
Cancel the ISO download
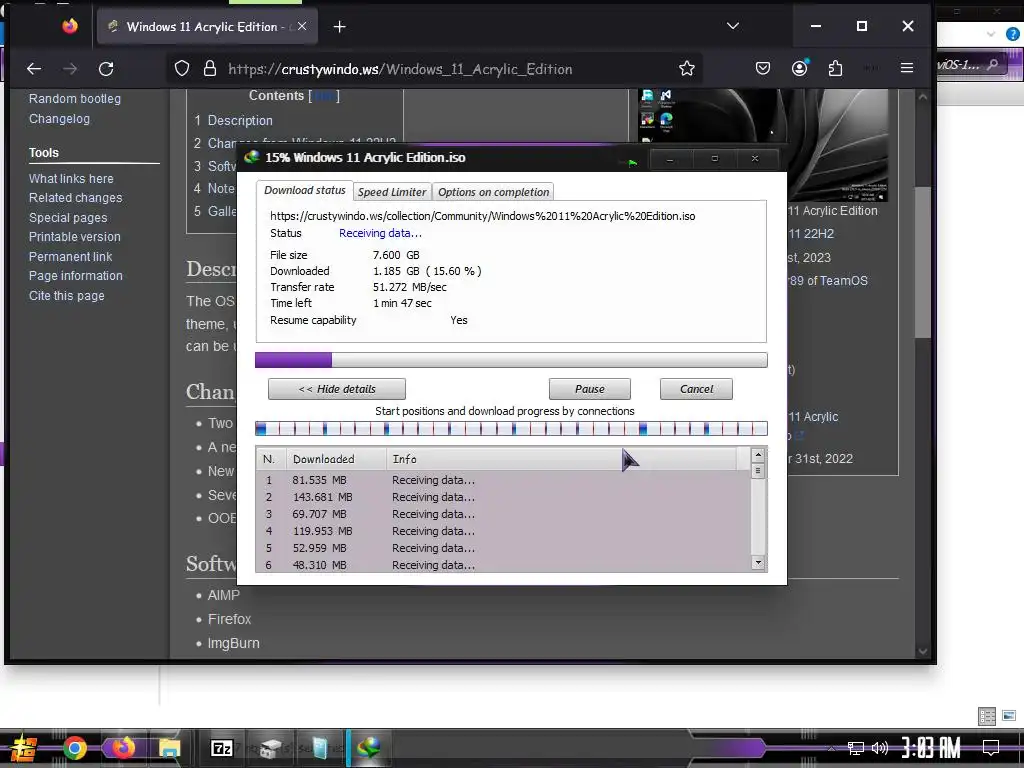coord(696,389)
